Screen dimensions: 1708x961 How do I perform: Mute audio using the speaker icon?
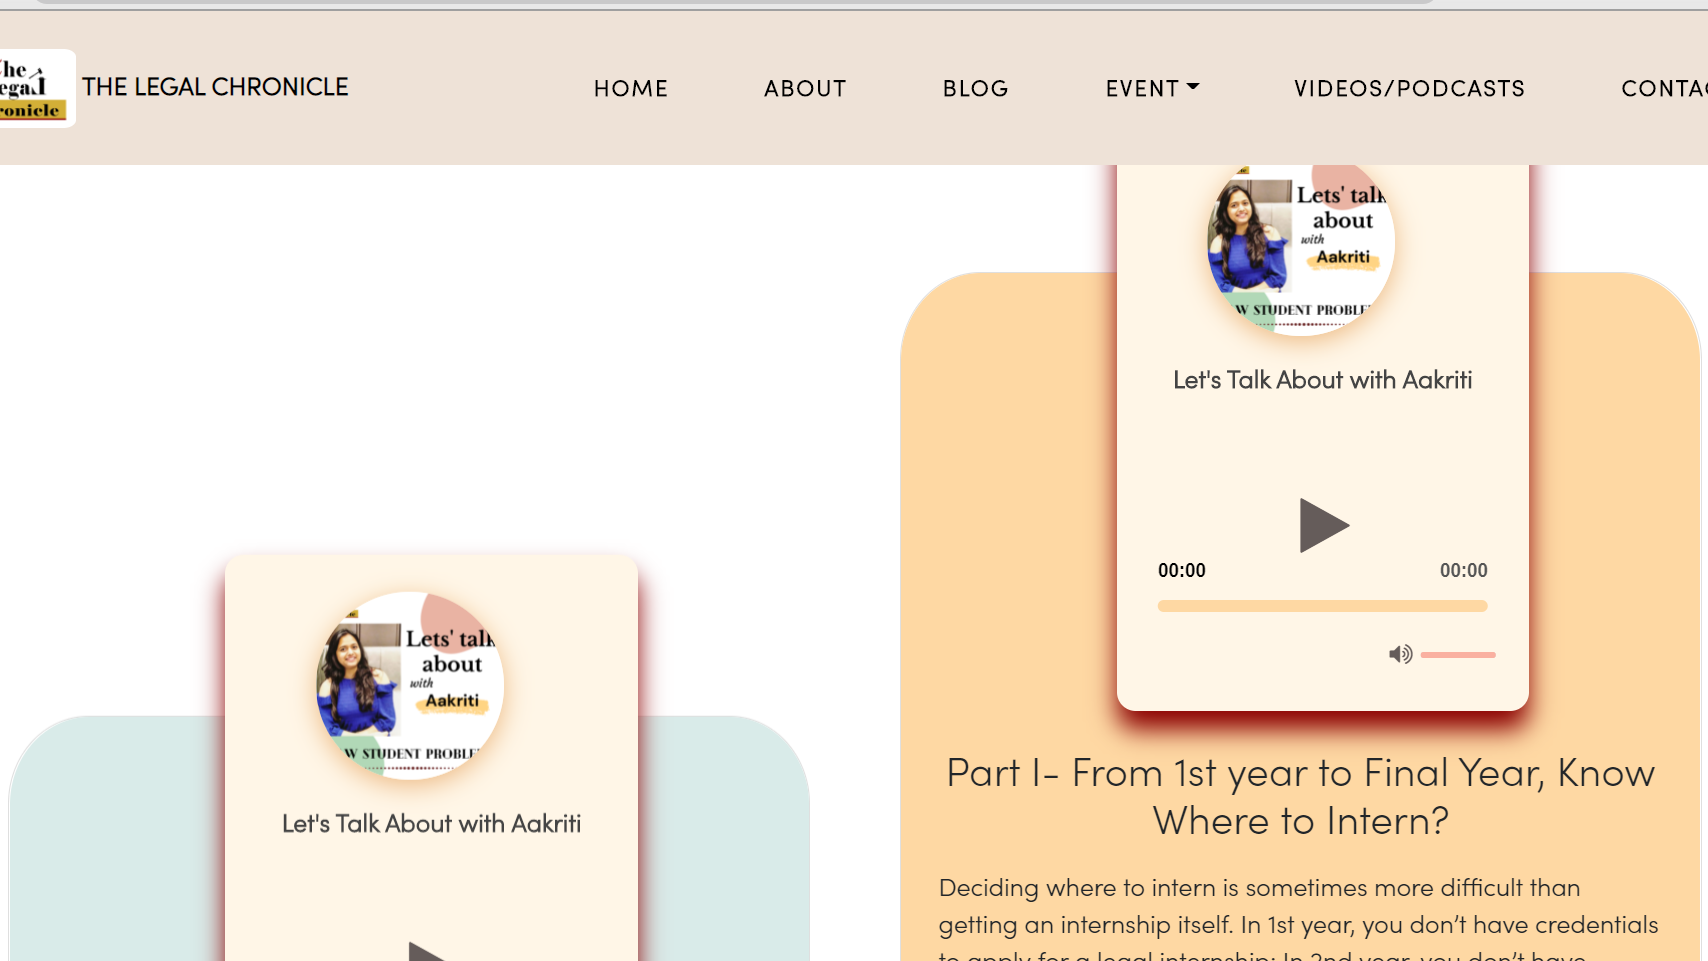point(1400,654)
